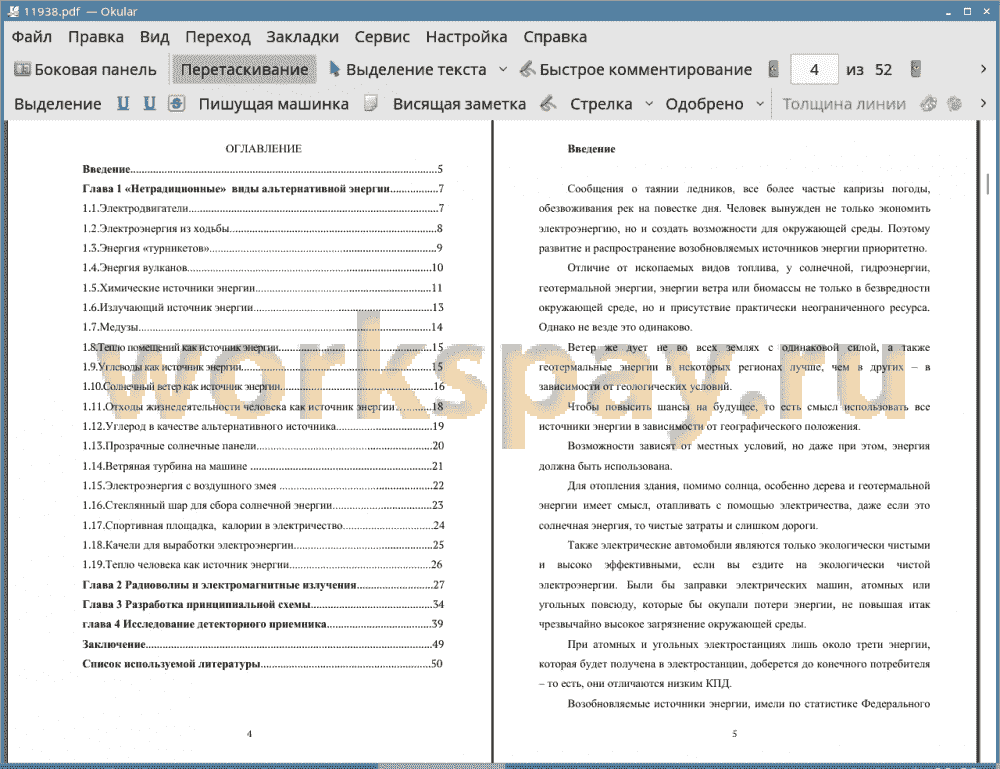
Task: Select the Squiggly underline annotation tool
Action: pos(149,103)
